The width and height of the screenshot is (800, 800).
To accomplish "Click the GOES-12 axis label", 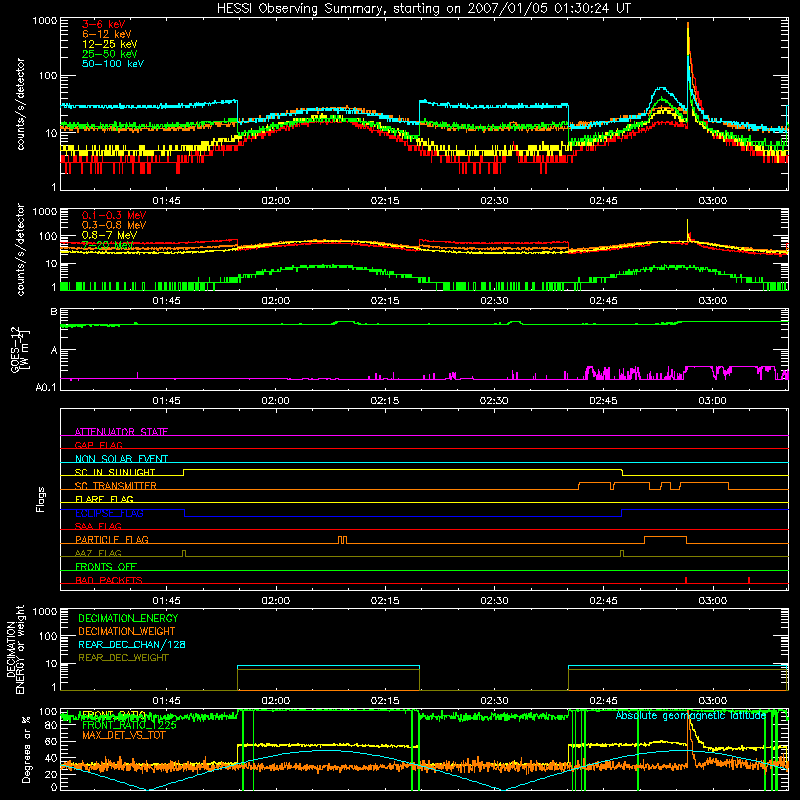I will pyautogui.click(x=19, y=349).
